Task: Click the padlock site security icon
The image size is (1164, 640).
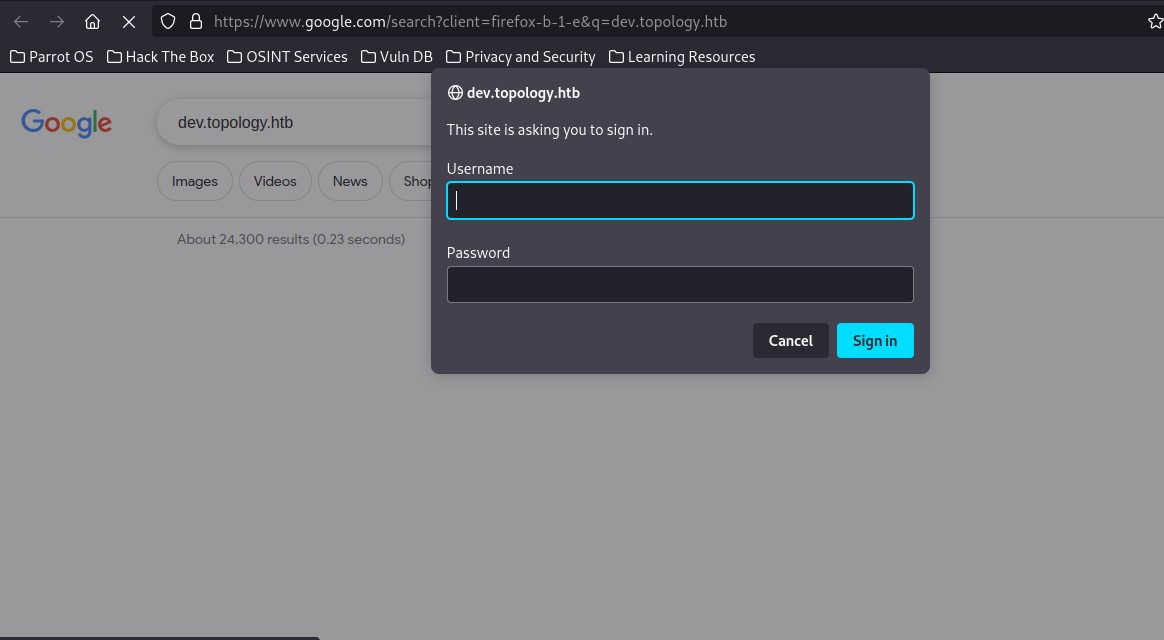Action: 196,21
